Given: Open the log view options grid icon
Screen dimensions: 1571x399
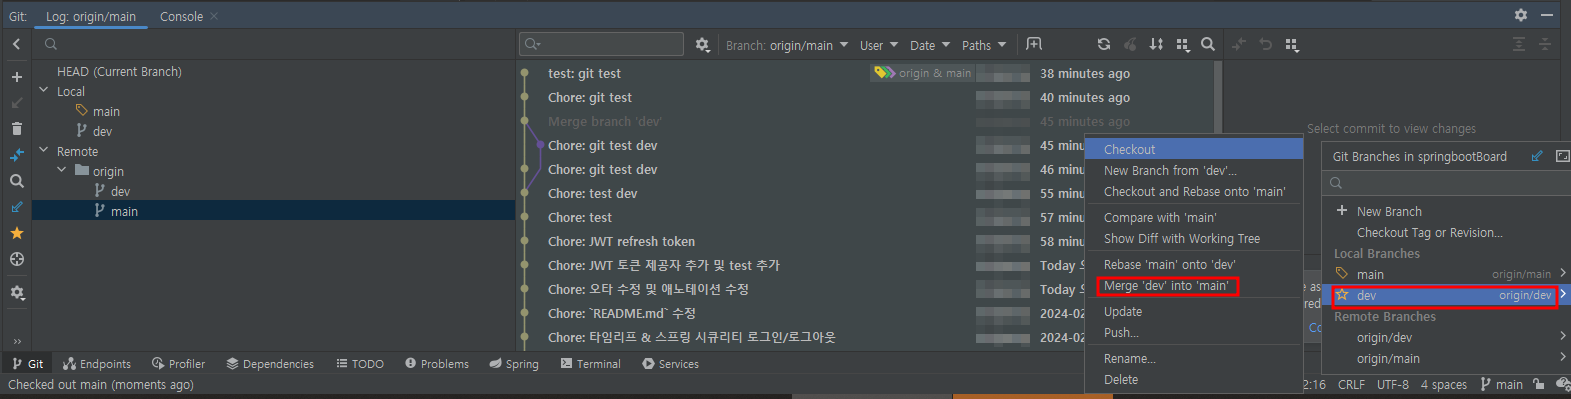Looking at the screenshot, I should coord(1183,45).
